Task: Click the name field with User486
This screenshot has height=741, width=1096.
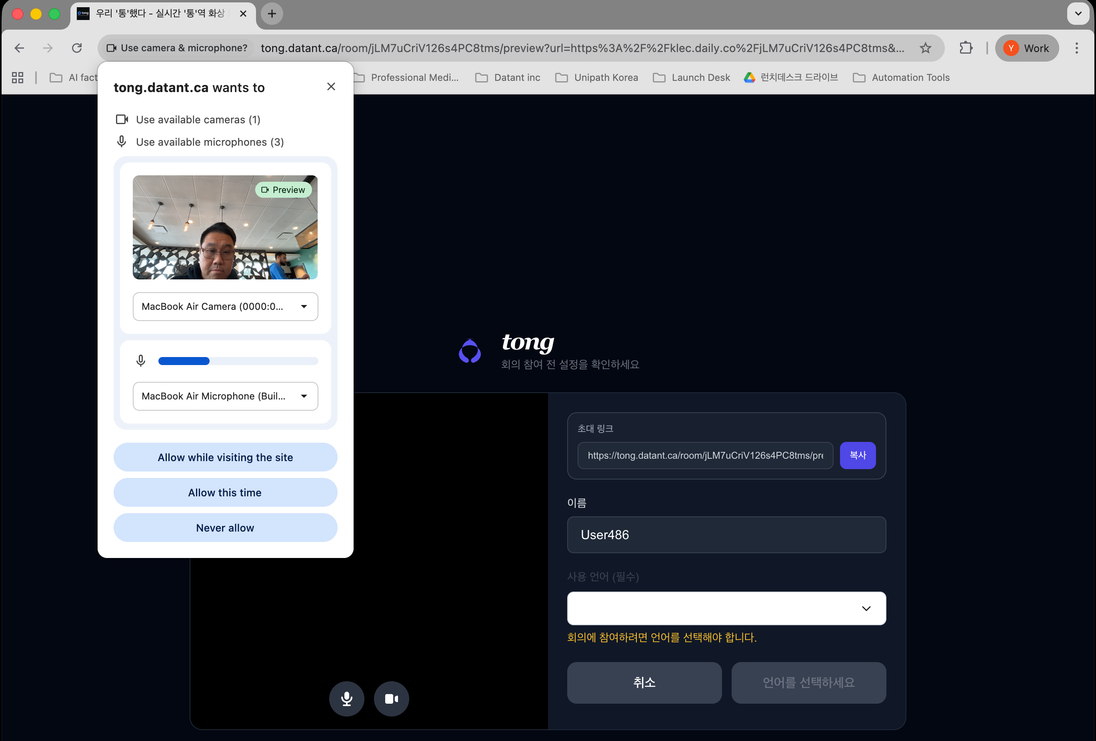Action: point(726,535)
